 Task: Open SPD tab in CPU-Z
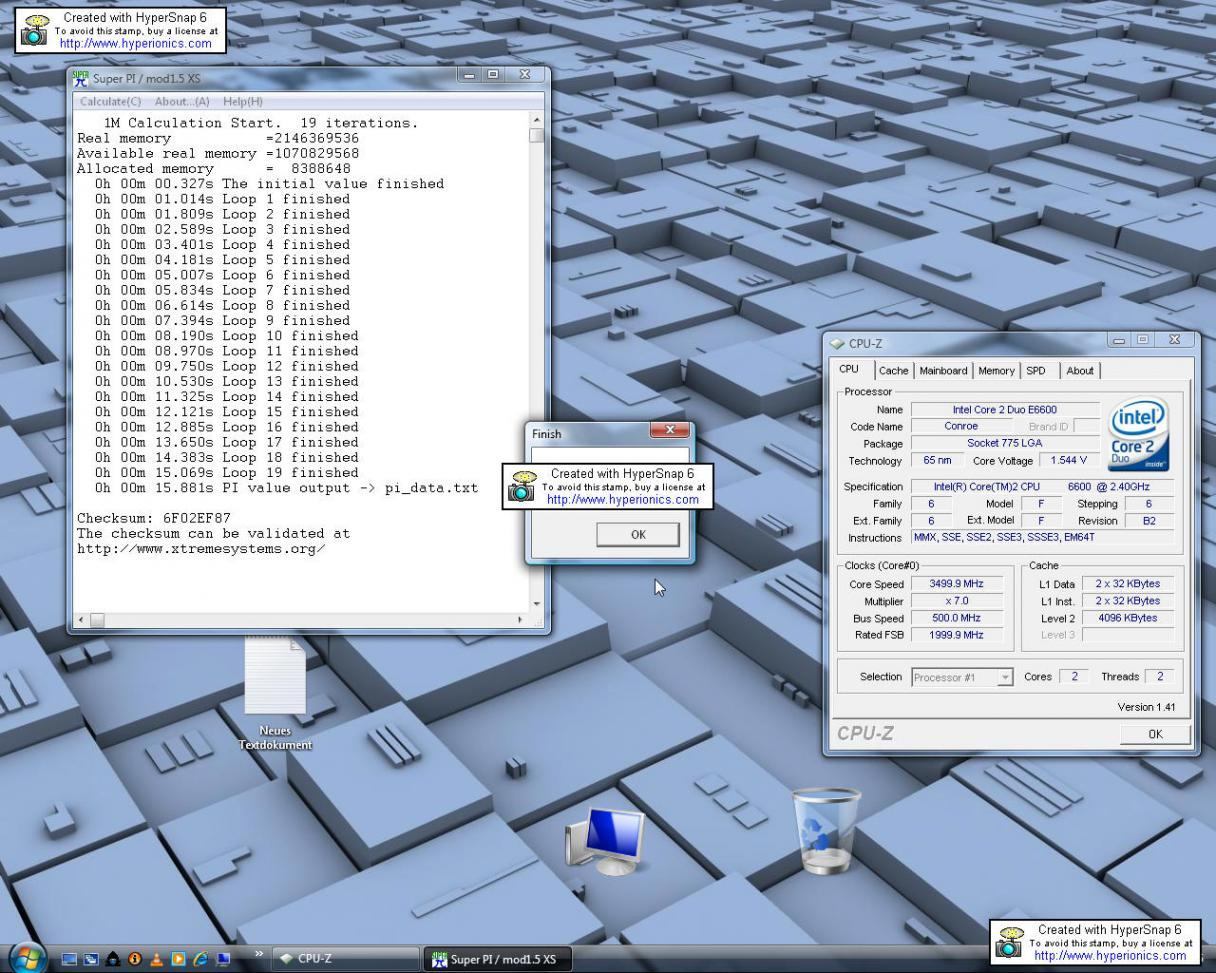click(1037, 371)
